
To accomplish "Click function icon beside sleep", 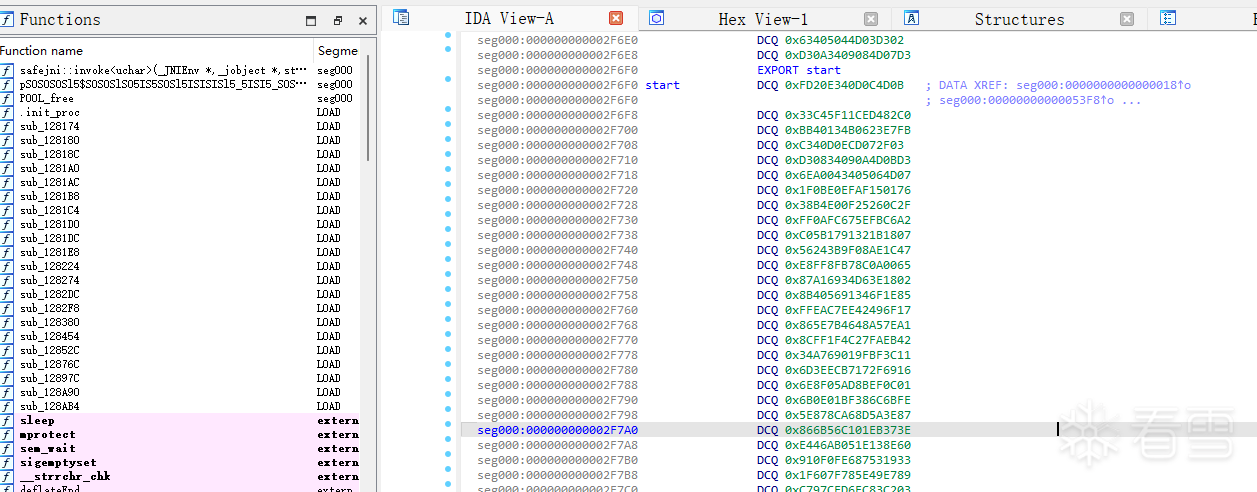I will (x=7, y=421).
